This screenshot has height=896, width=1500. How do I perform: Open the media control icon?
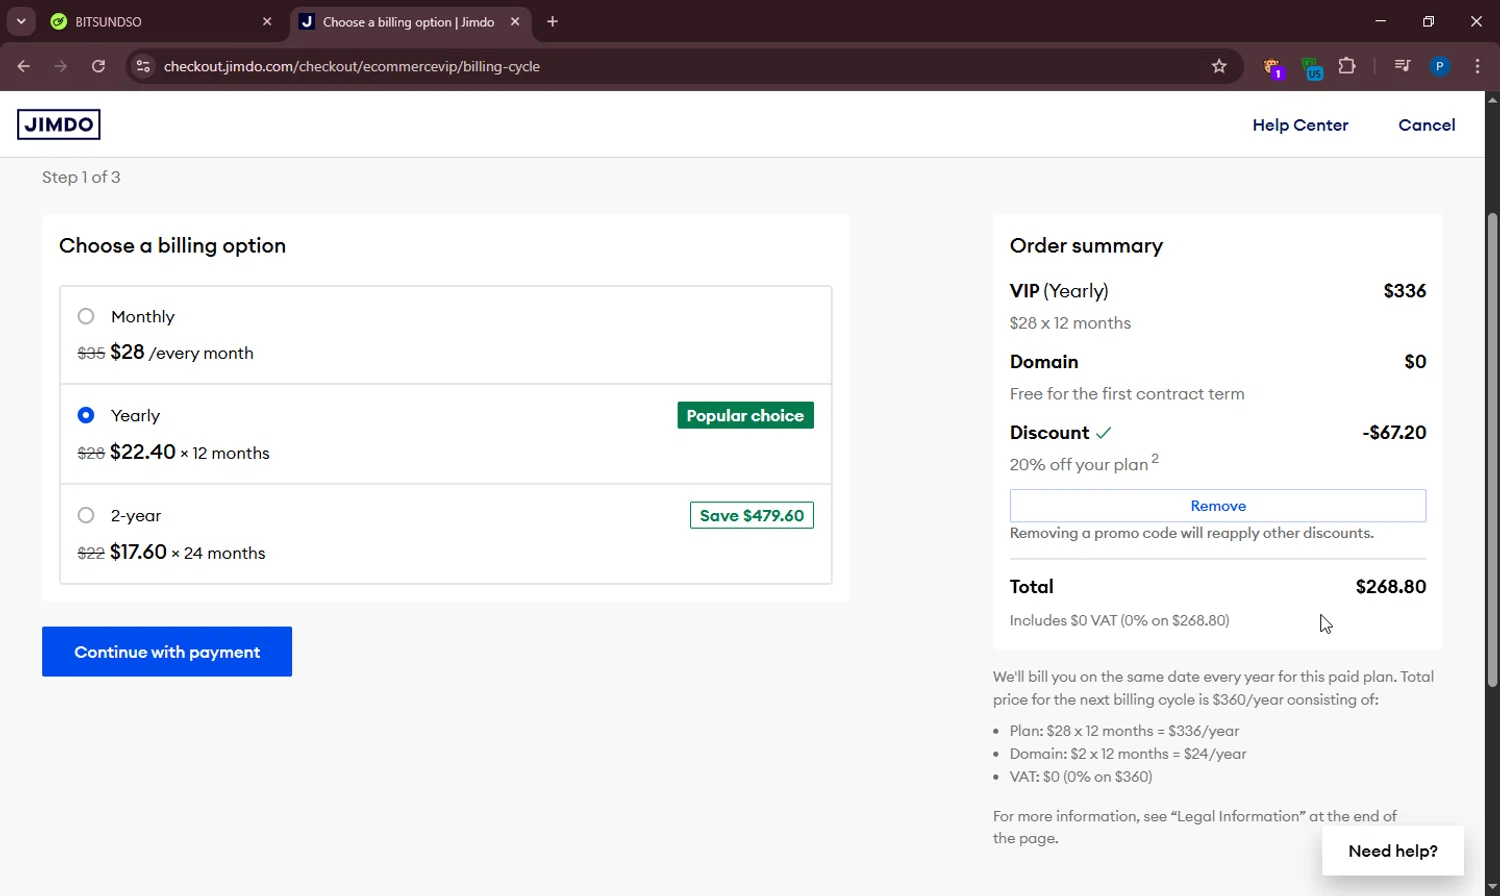click(x=1402, y=66)
